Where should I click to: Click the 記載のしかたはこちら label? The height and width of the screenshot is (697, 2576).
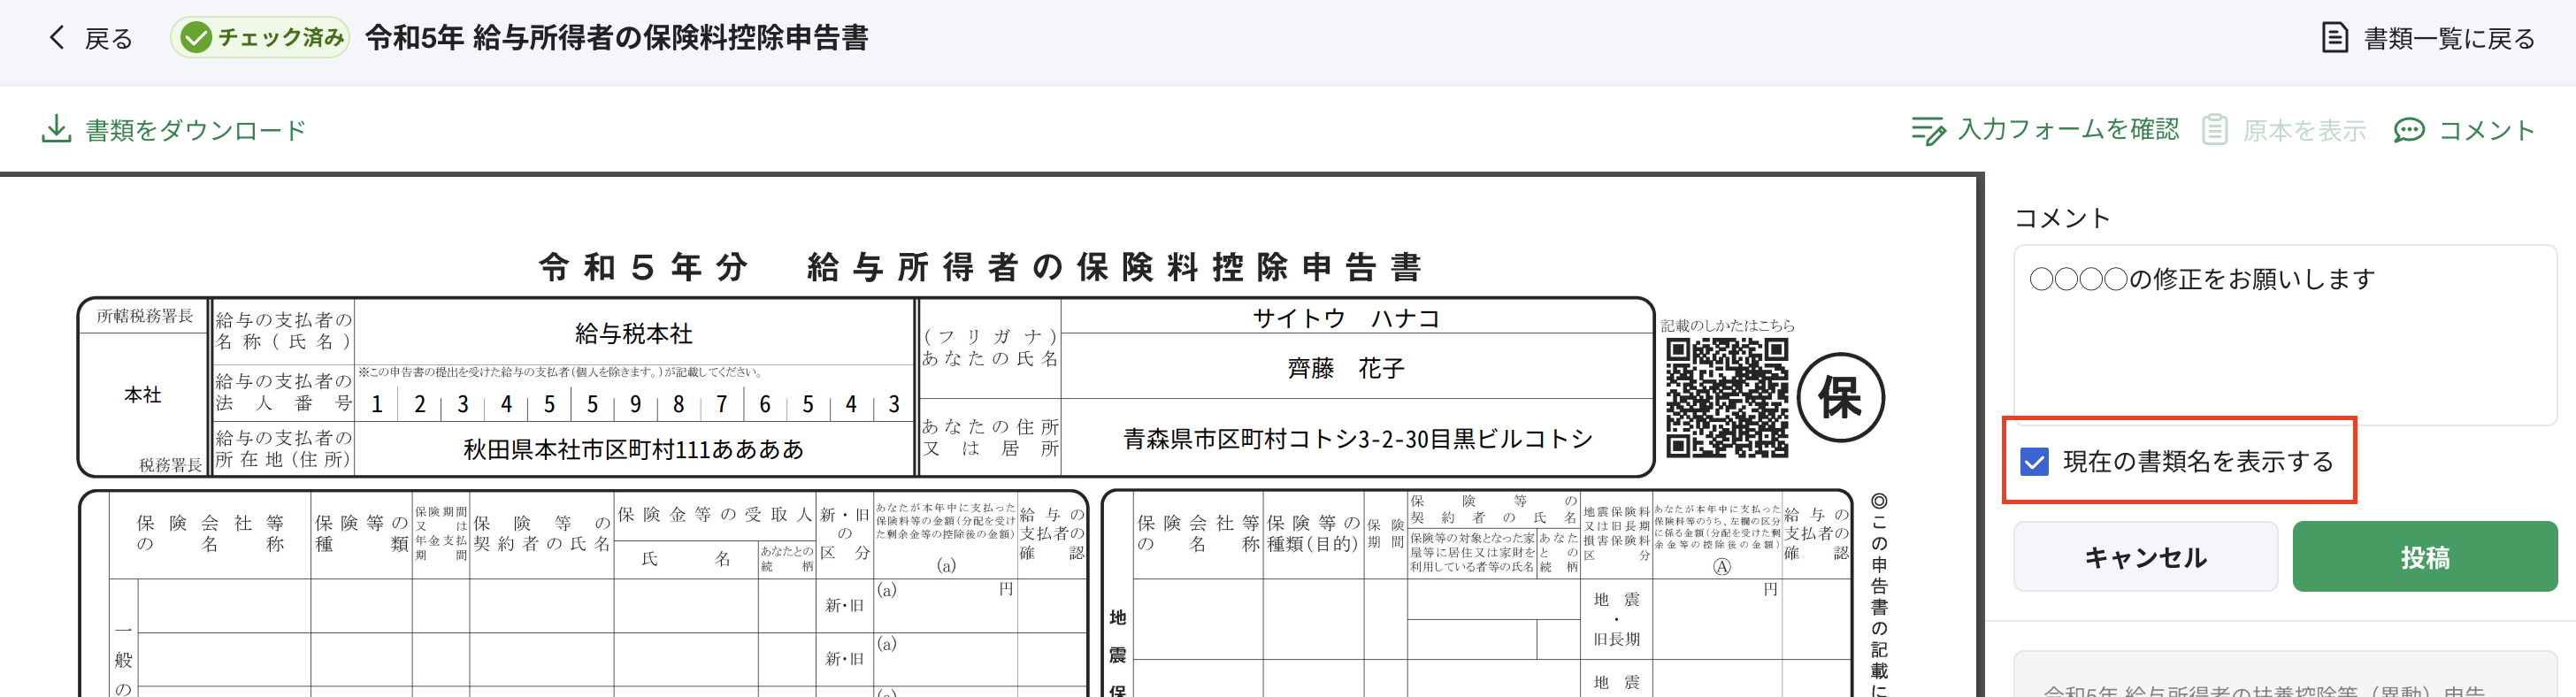coord(1727,325)
